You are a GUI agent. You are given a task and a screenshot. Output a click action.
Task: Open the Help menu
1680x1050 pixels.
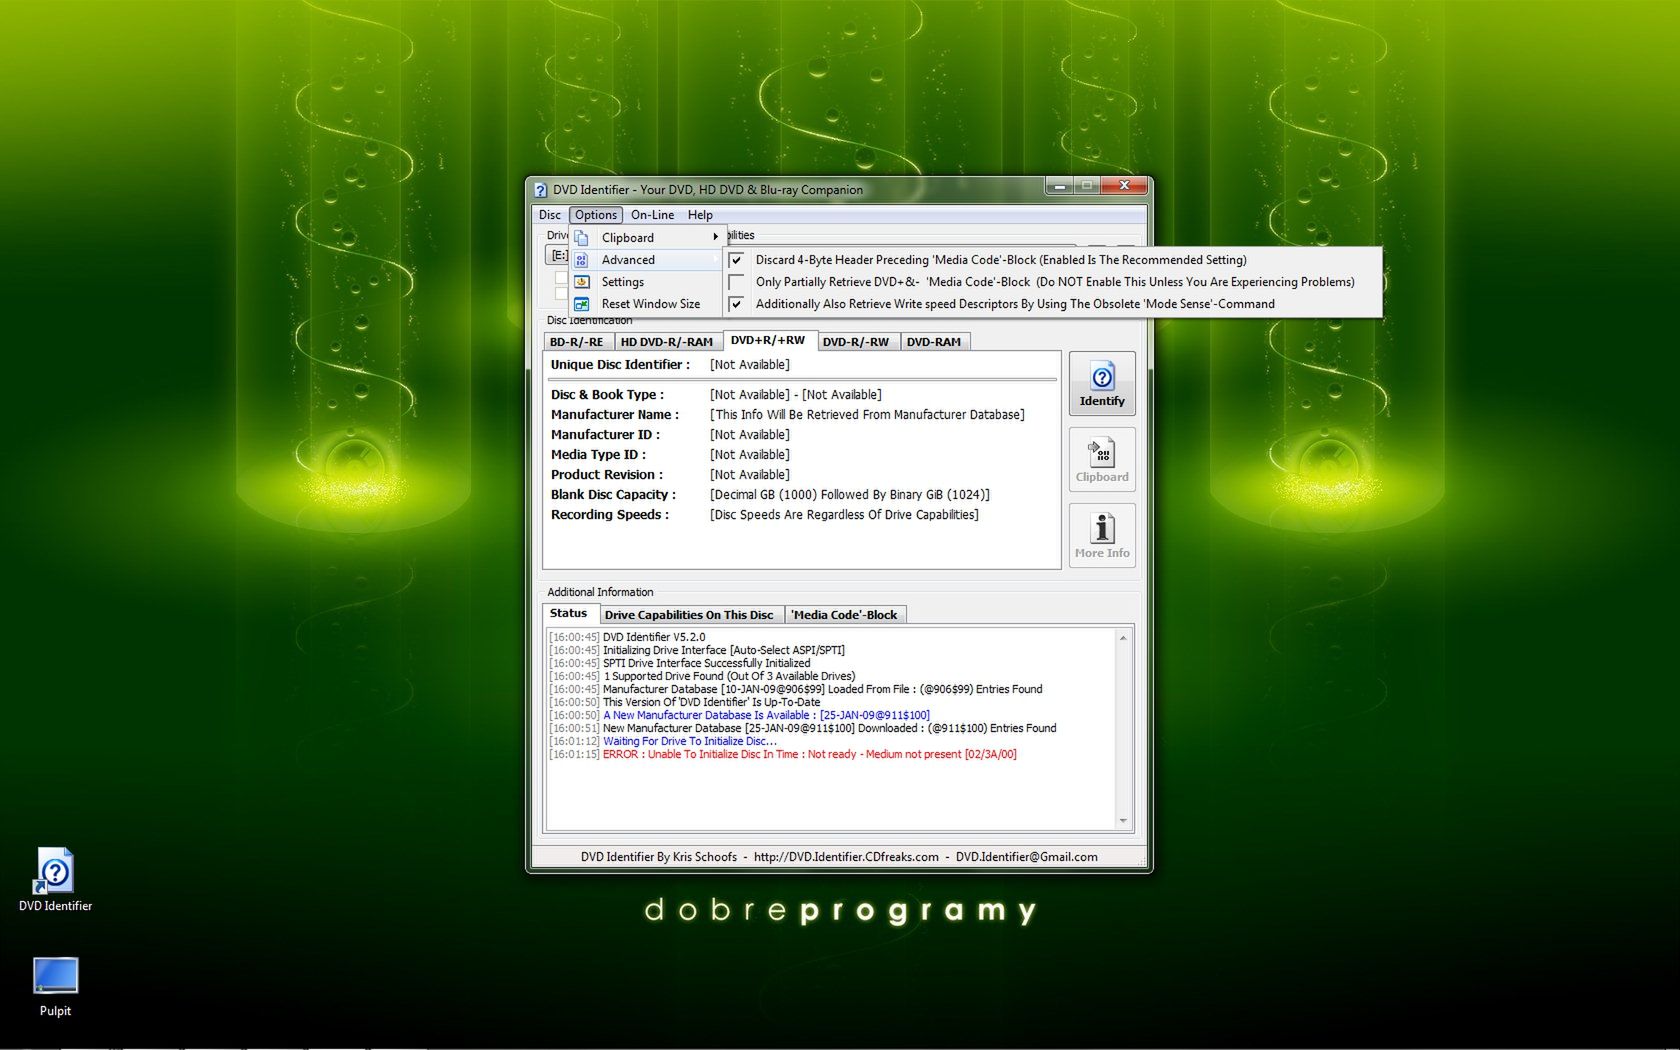click(700, 215)
